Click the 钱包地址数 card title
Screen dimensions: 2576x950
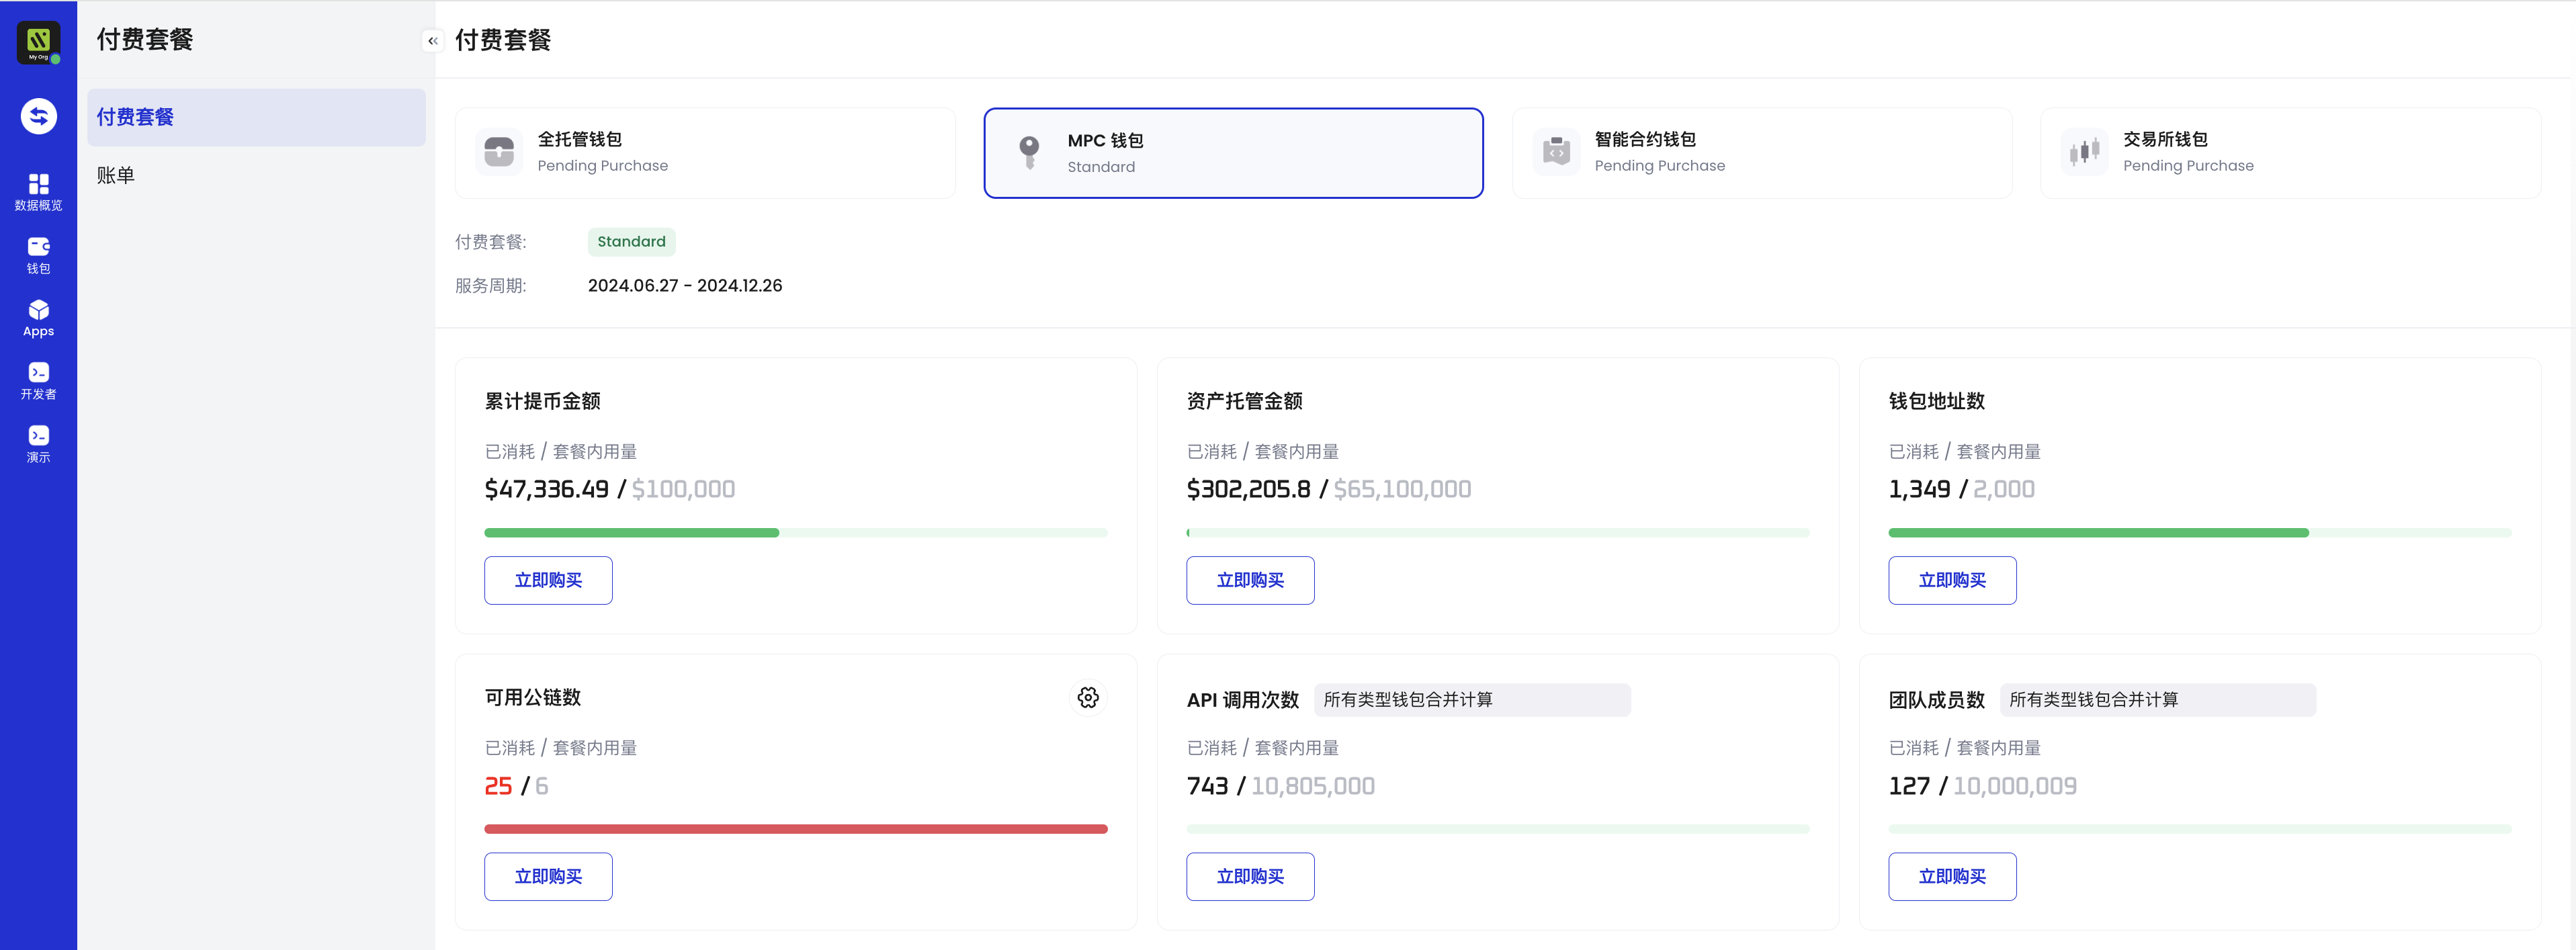(1937, 401)
